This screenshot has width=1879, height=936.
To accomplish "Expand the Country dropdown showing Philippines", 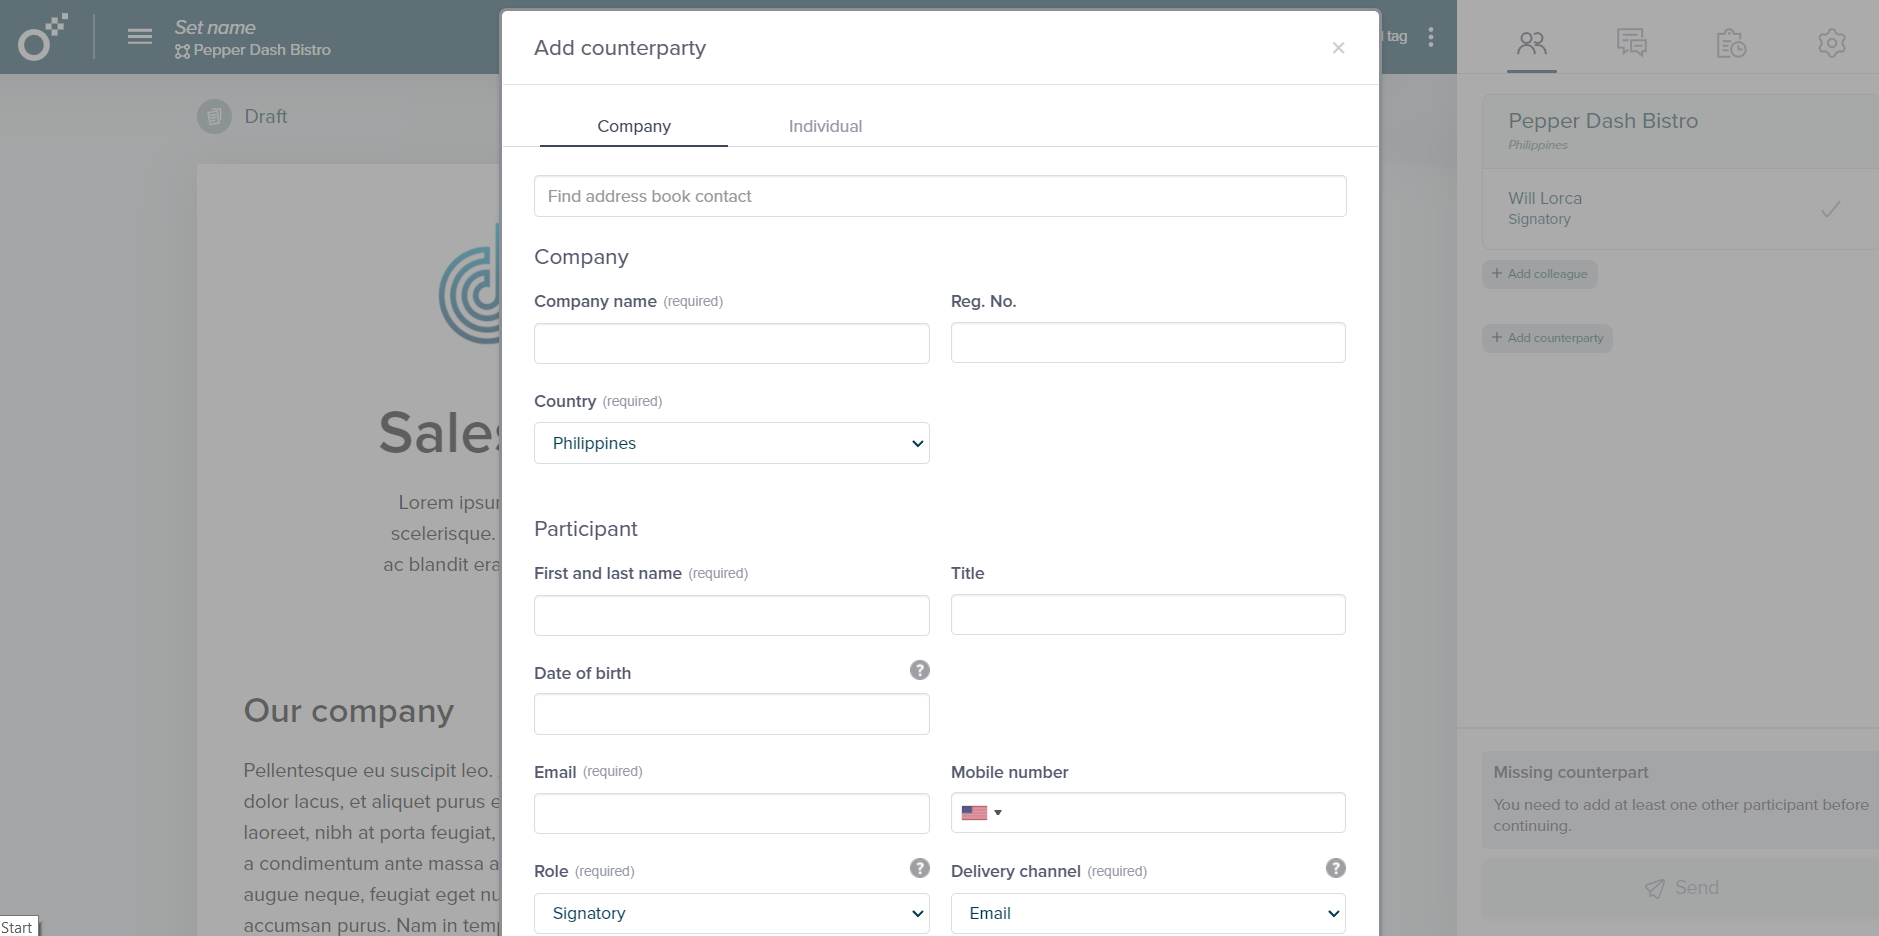I will (731, 443).
